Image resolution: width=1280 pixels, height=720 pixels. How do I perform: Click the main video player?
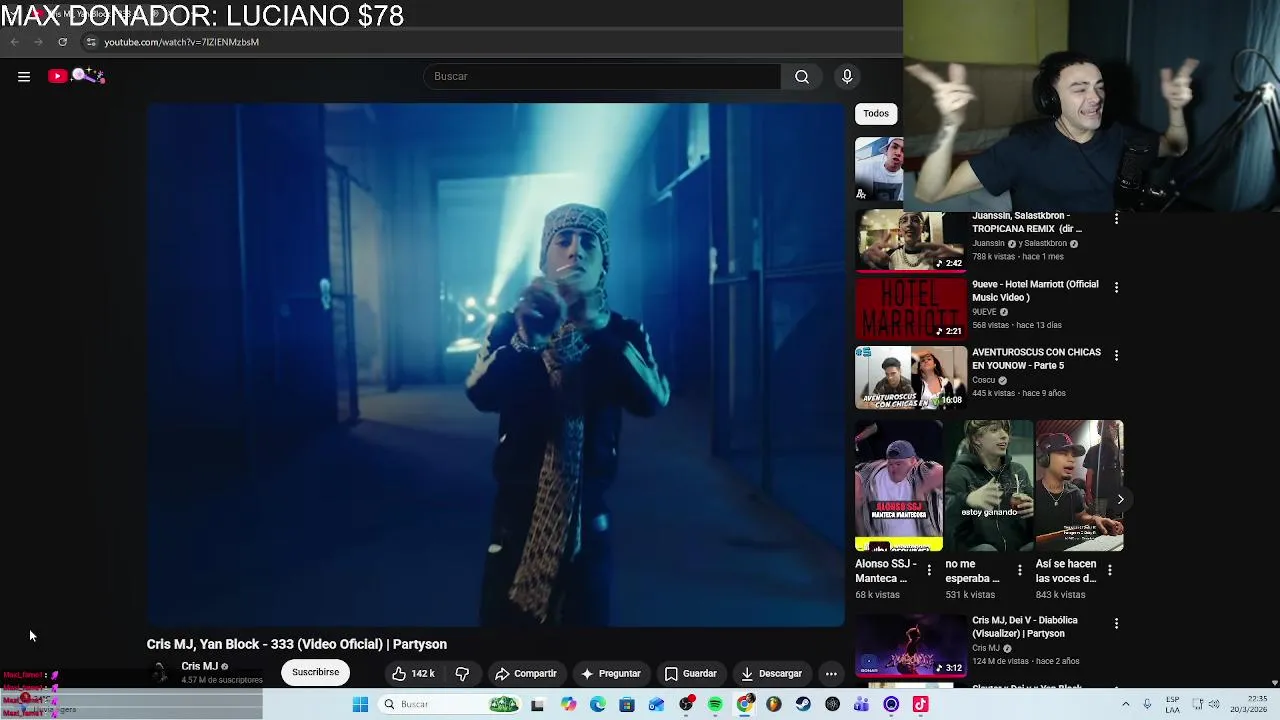495,365
